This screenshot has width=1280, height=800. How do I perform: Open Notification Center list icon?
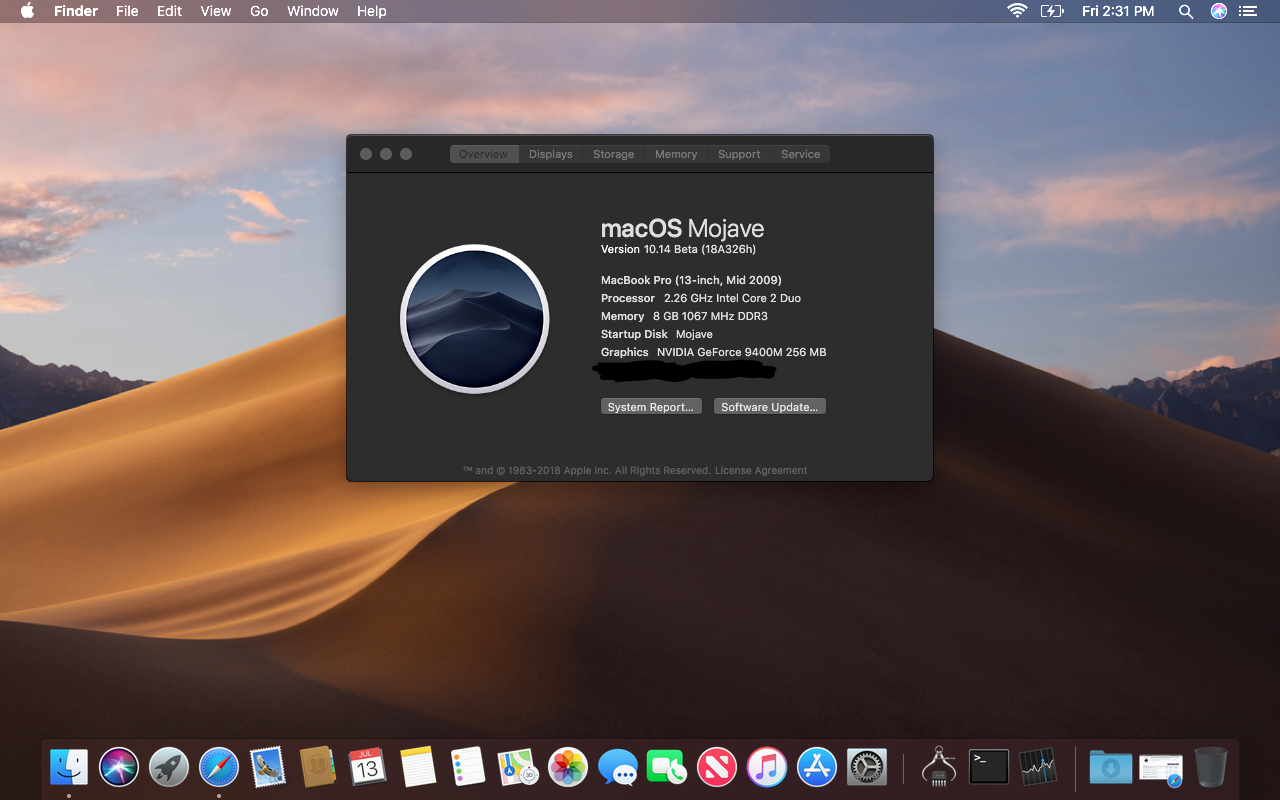(1247, 11)
